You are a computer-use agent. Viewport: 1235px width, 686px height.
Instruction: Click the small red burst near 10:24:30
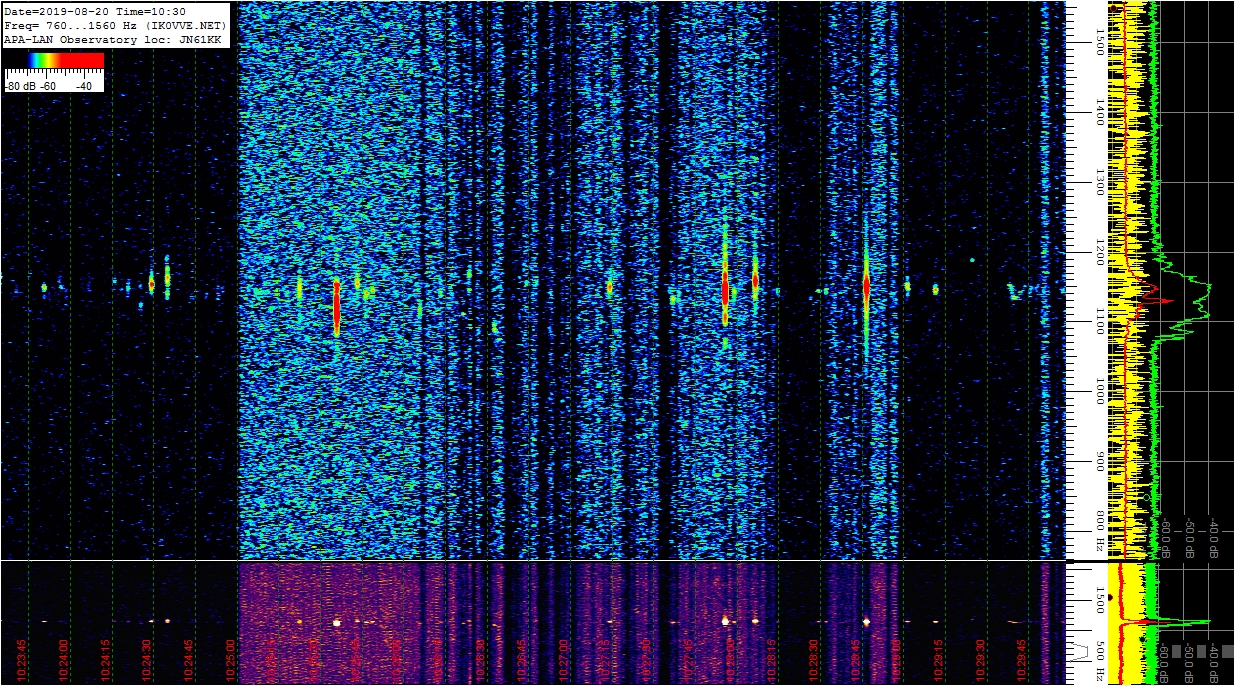coord(151,284)
